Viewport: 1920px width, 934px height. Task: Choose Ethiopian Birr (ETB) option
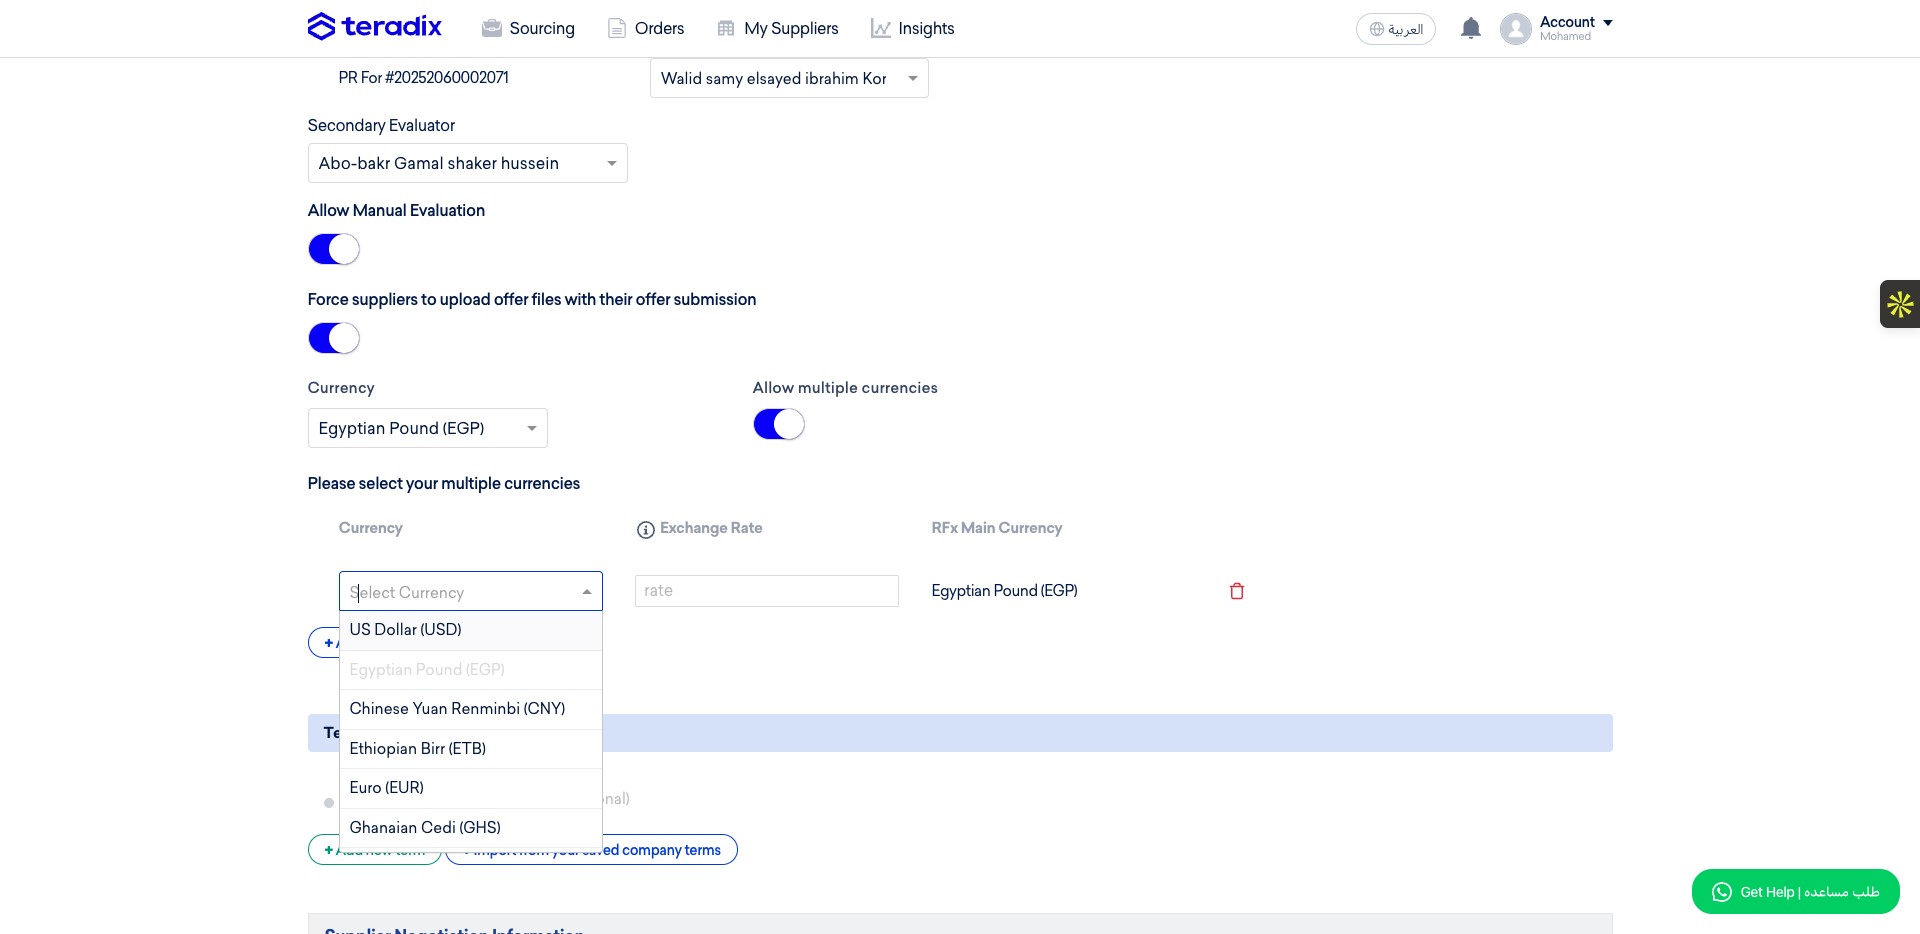tap(471, 749)
